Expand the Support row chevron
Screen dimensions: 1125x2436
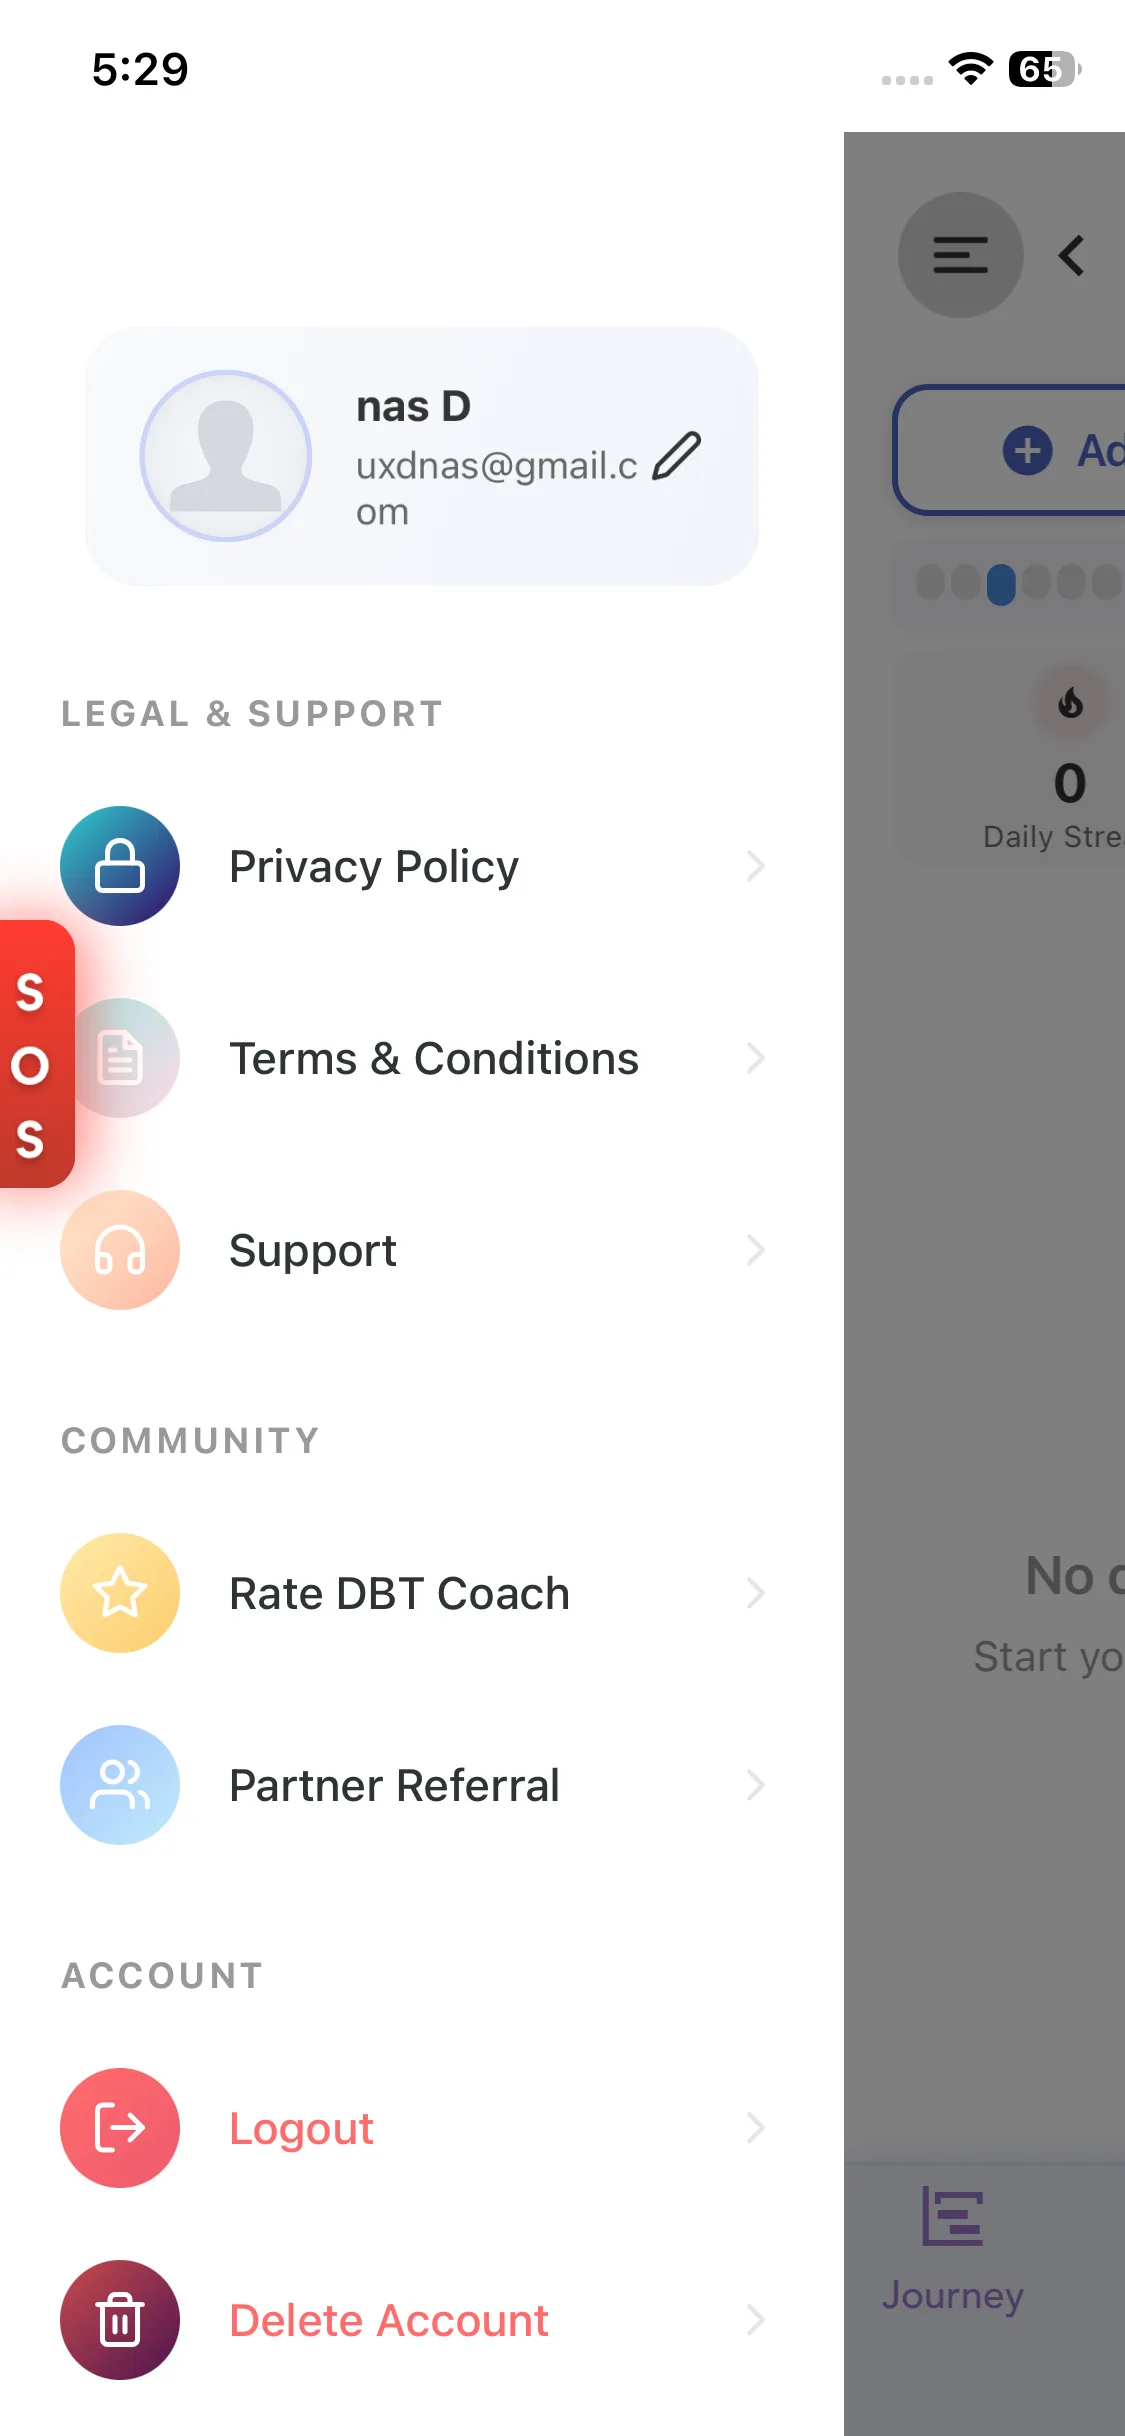[x=755, y=1250]
